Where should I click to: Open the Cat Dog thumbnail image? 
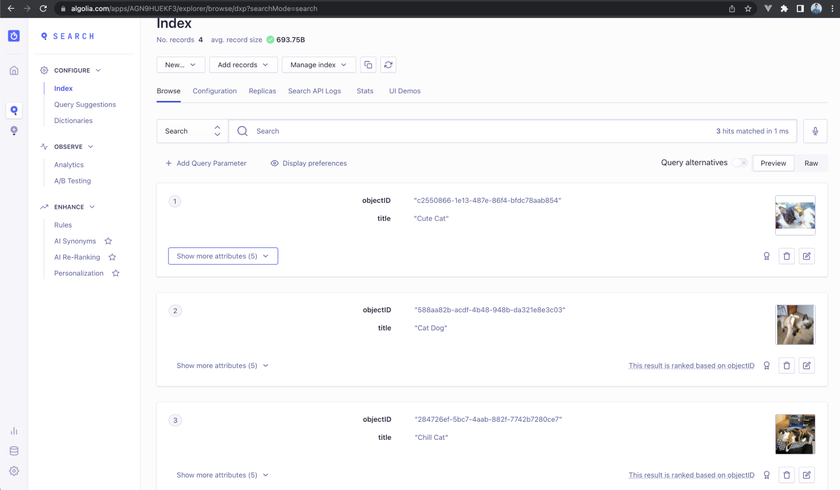[795, 325]
